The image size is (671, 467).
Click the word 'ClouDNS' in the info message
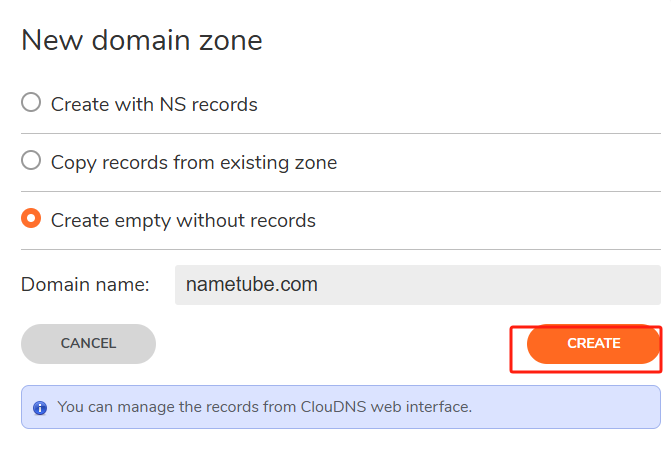[333, 407]
